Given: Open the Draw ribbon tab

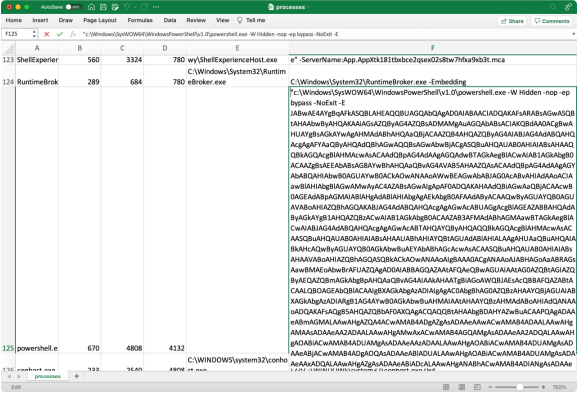Looking at the screenshot, I should point(66,20).
